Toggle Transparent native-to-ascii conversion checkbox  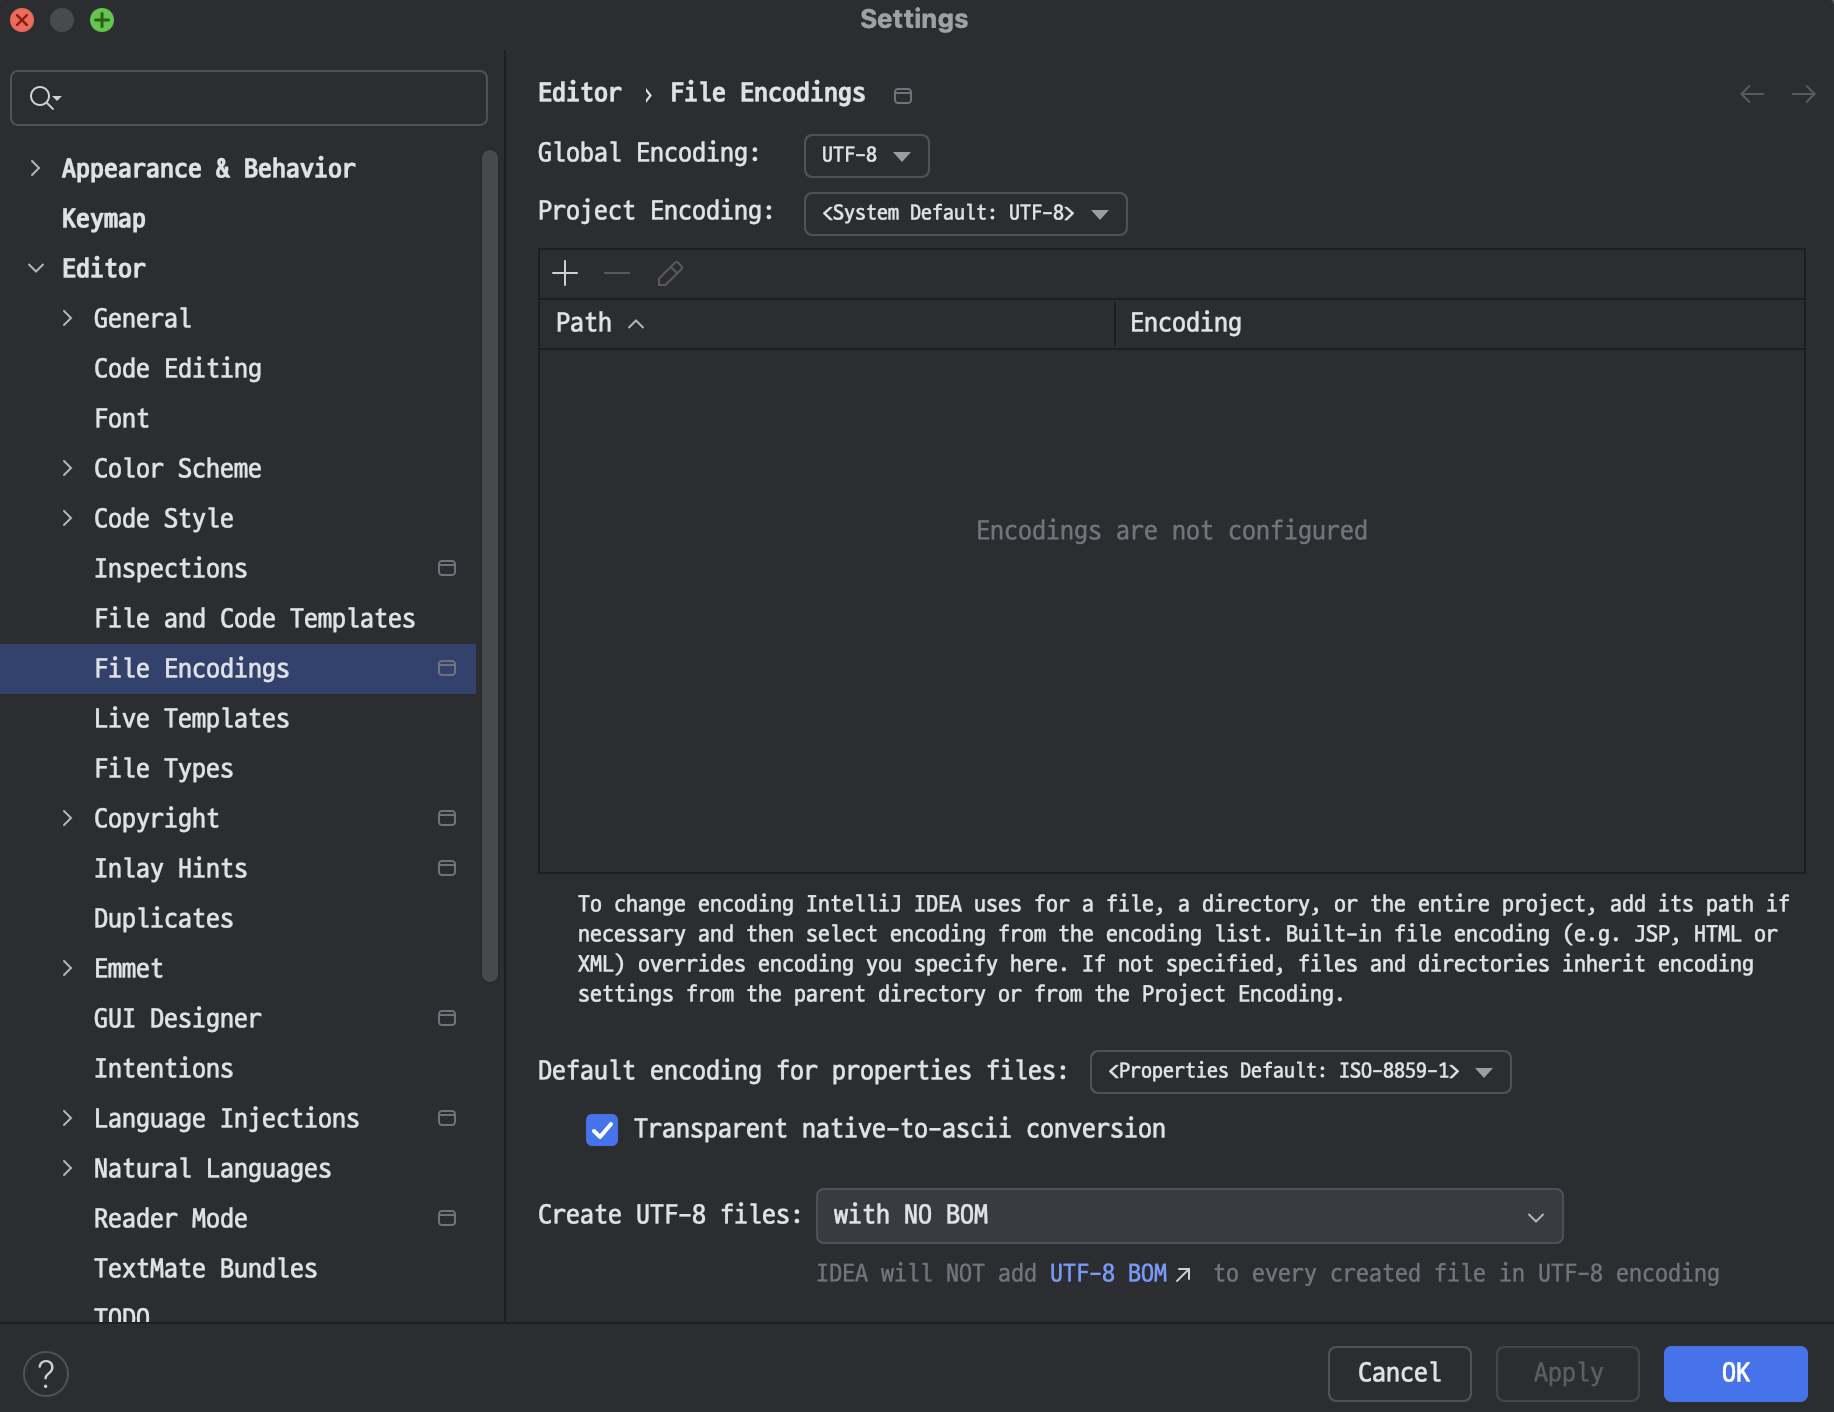(x=602, y=1130)
